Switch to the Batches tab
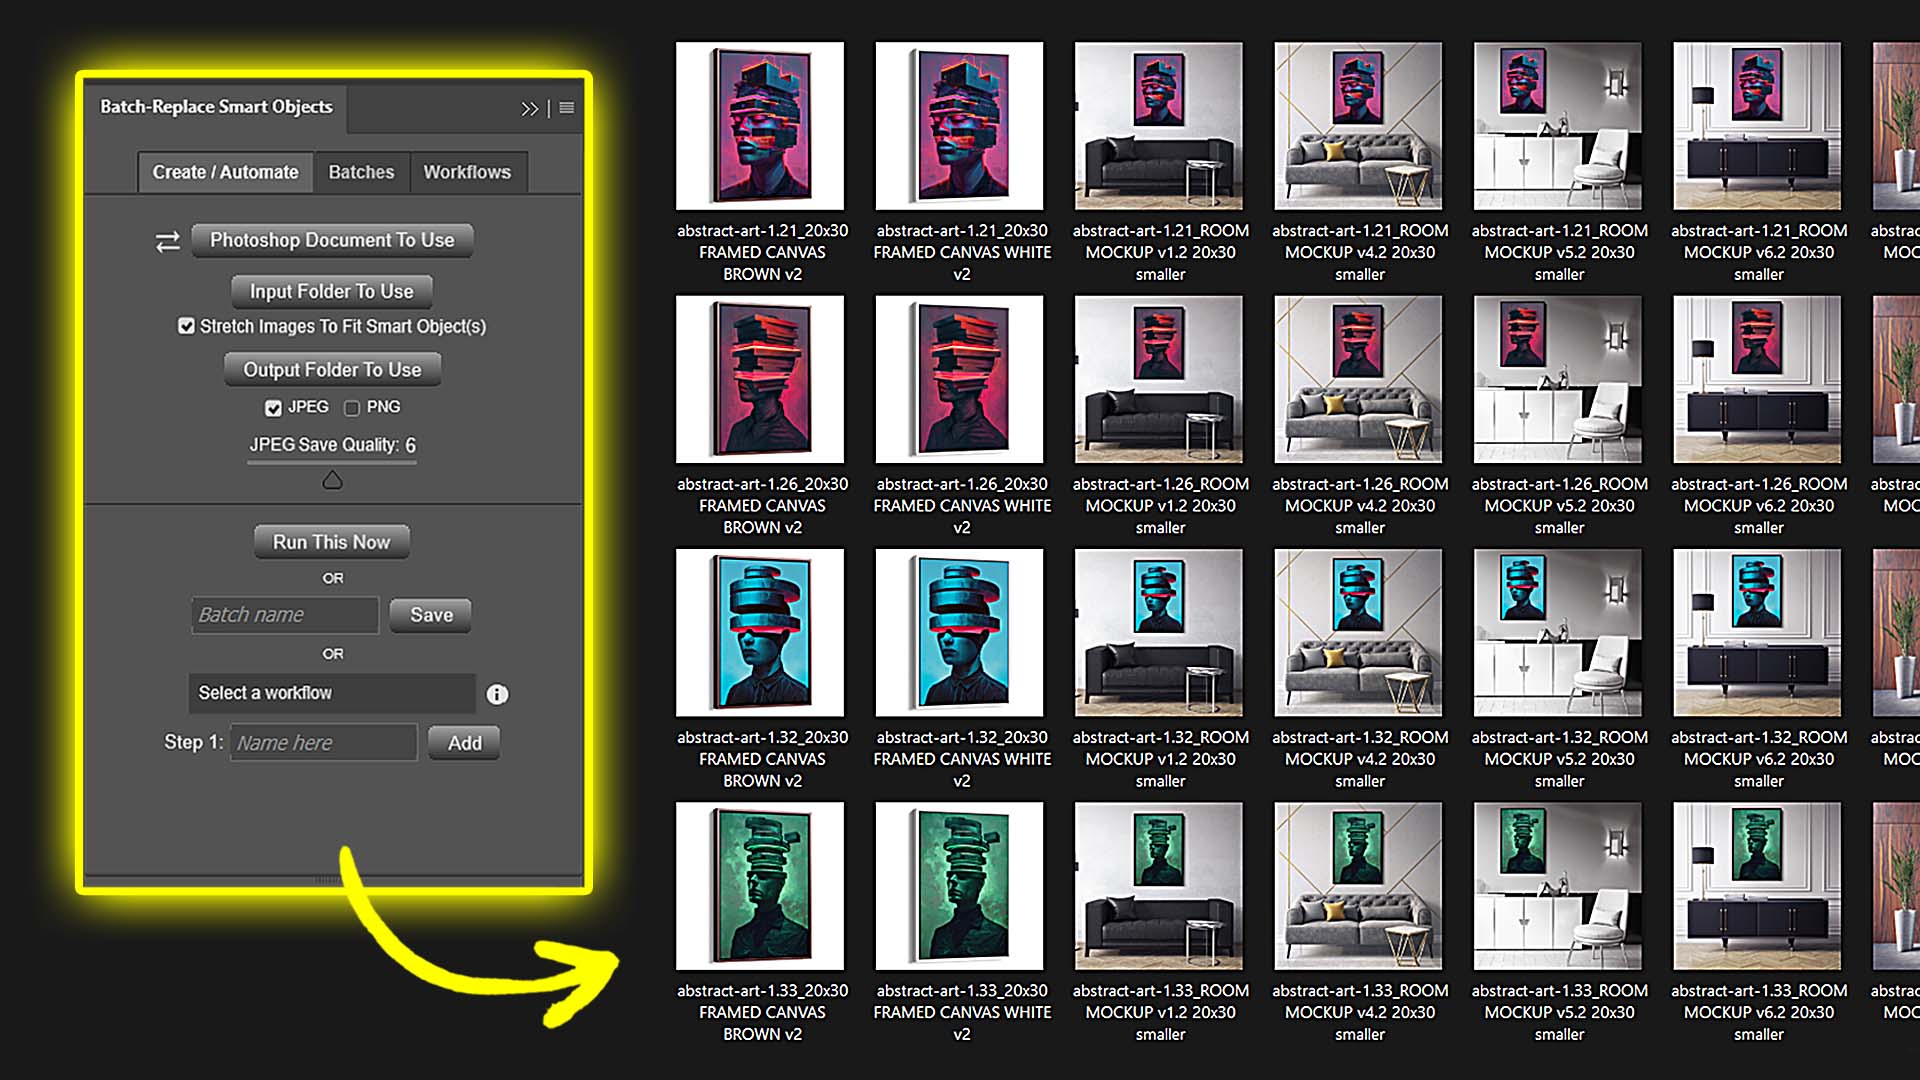Viewport: 1920px width, 1080px height. coord(361,171)
